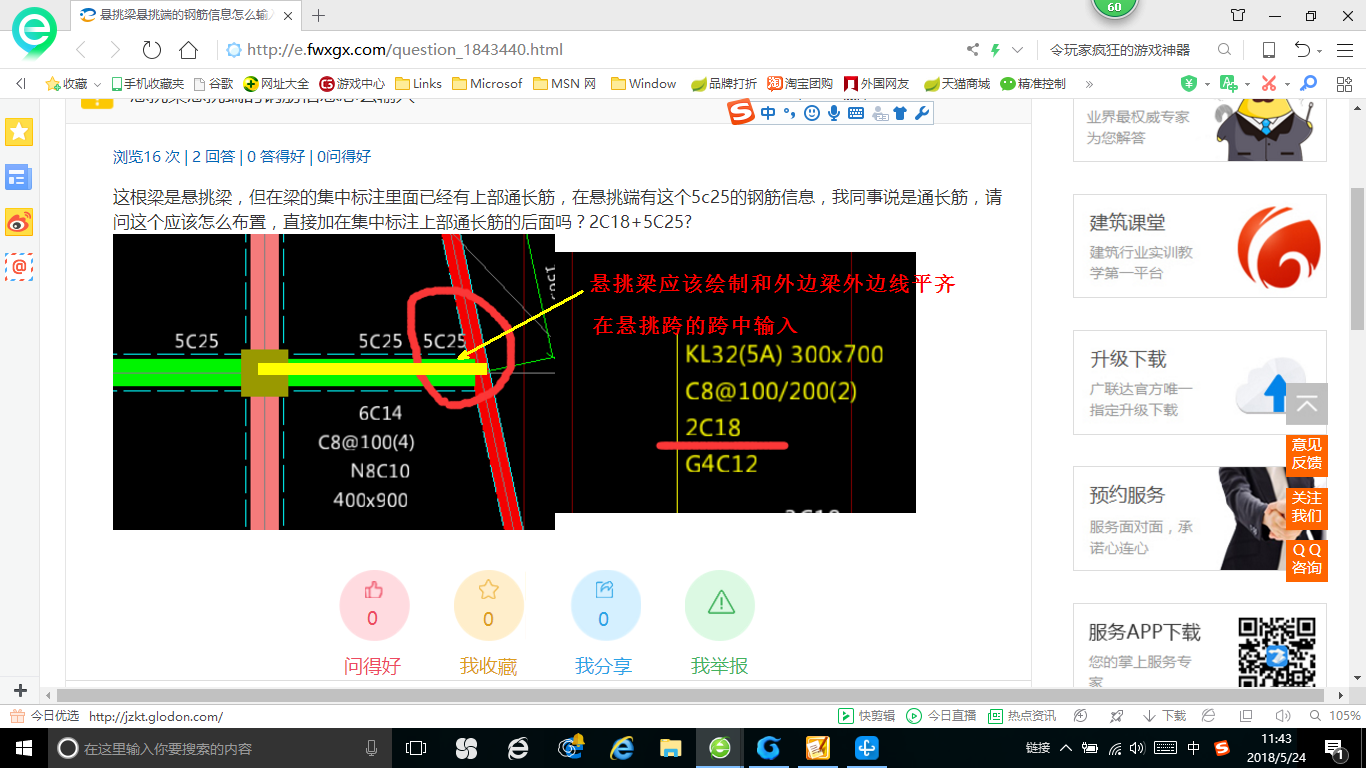Viewport: 1366px width, 768px height.
Task: Expand the address bar dropdown chevron
Action: [x=1017, y=50]
